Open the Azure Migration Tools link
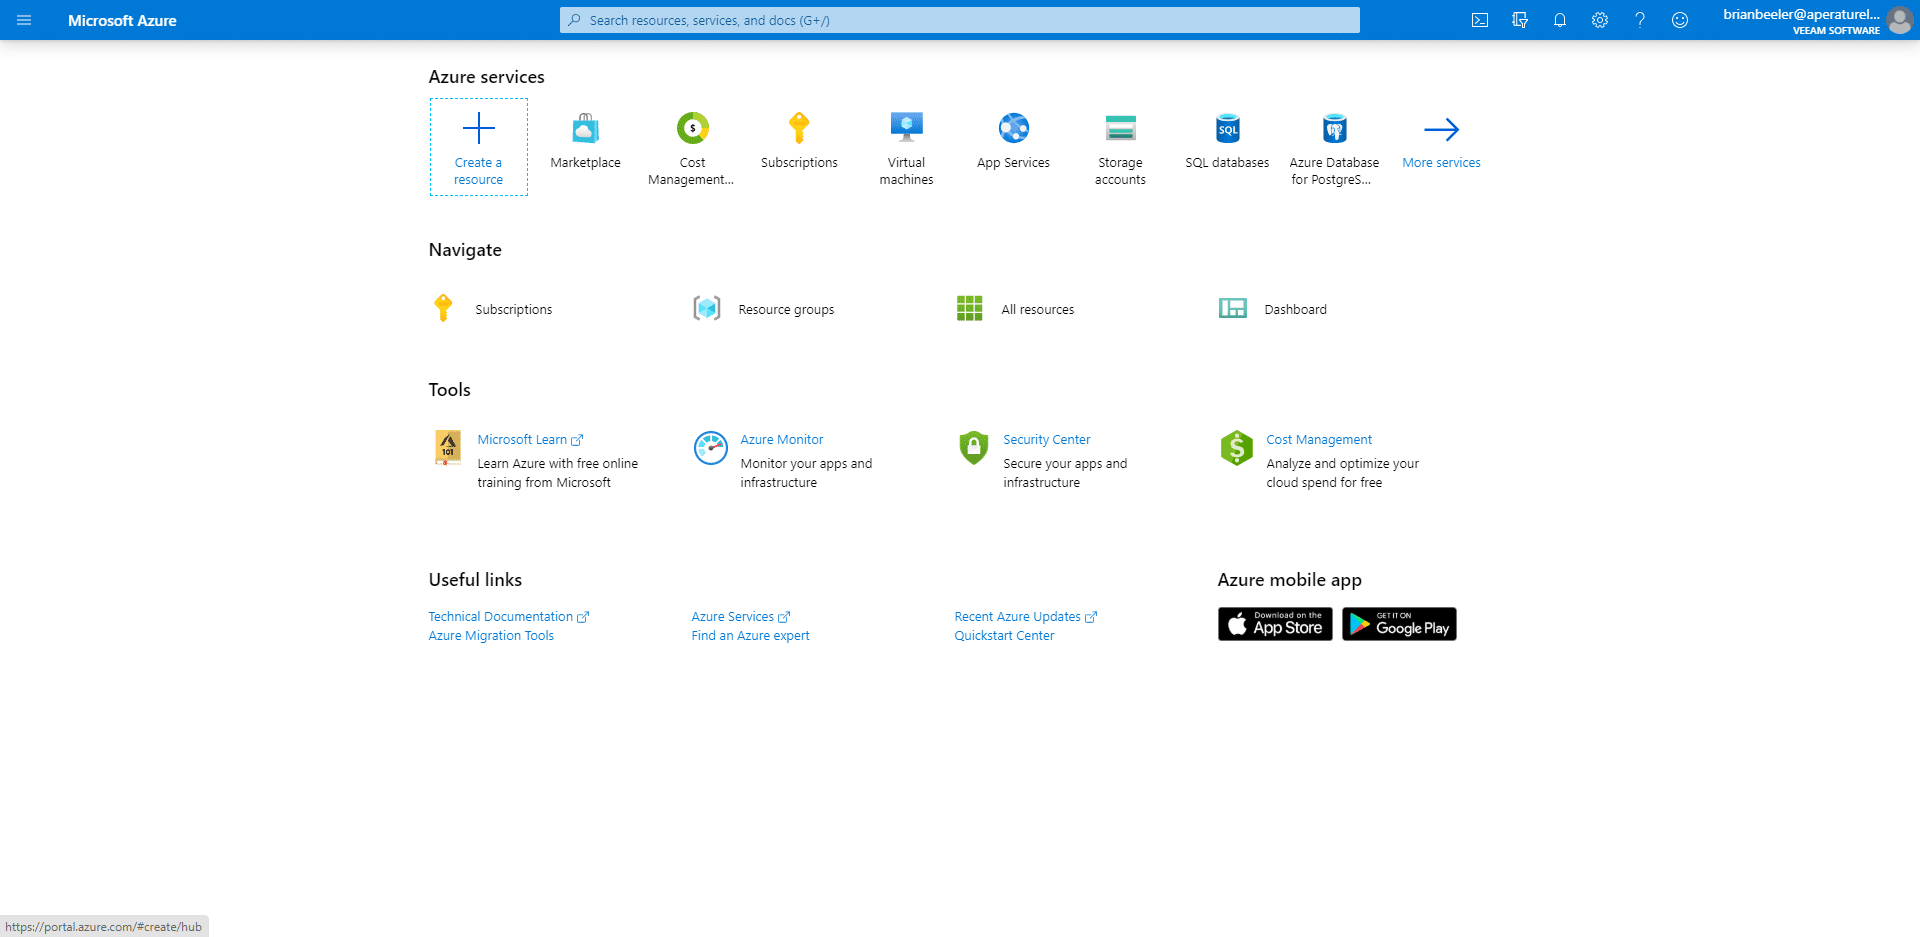Screen dimensions: 1920x937 [x=491, y=636]
